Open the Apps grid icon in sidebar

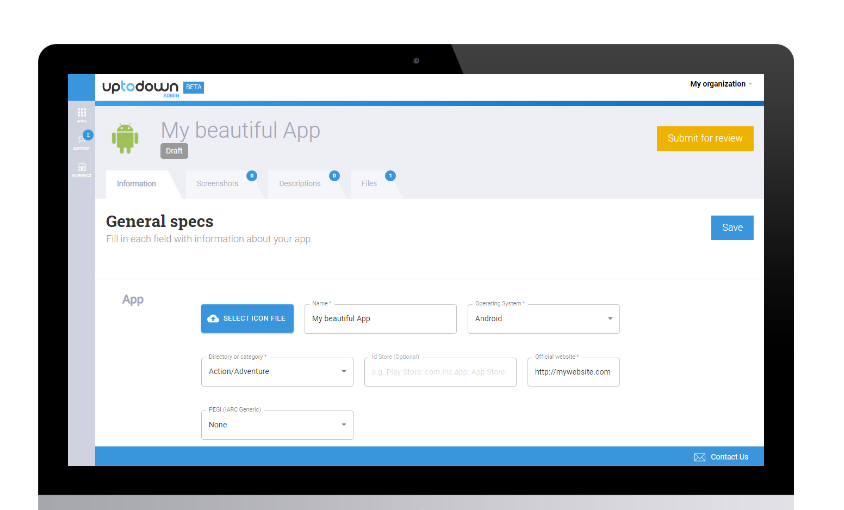tap(82, 113)
